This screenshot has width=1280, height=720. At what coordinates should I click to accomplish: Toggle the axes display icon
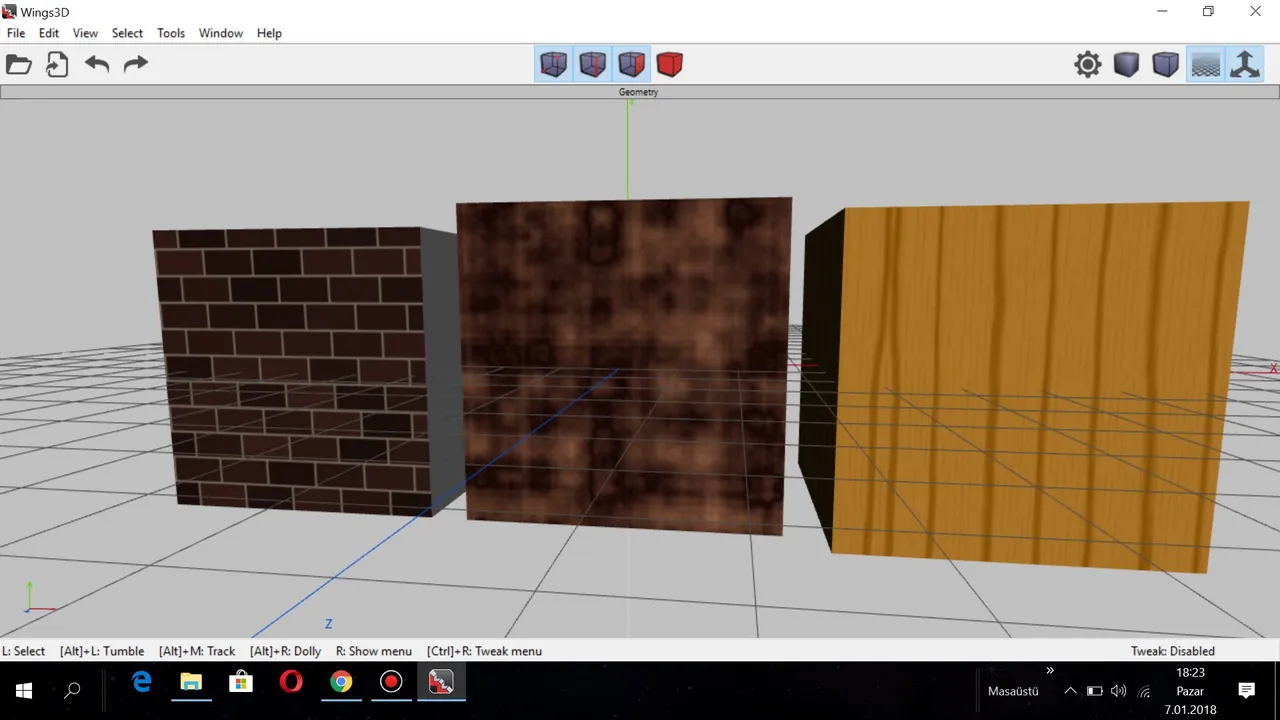1245,65
